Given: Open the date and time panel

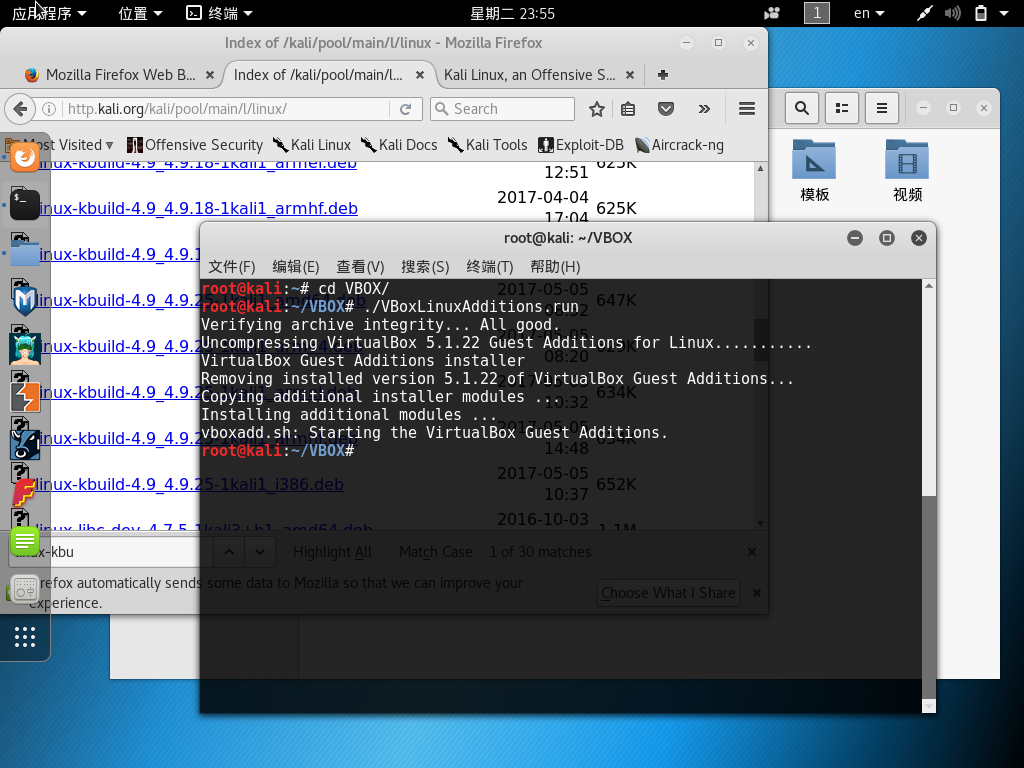Looking at the screenshot, I should 512,13.
